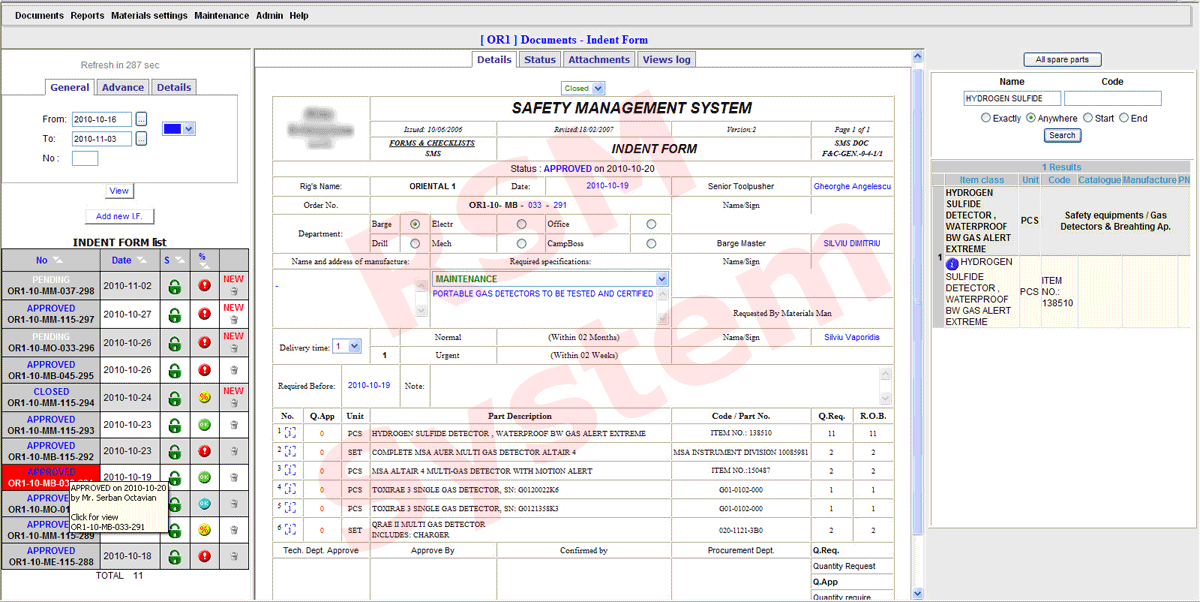Open Gheorghe Angelescu link
This screenshot has height=602, width=1200.
coord(853,187)
